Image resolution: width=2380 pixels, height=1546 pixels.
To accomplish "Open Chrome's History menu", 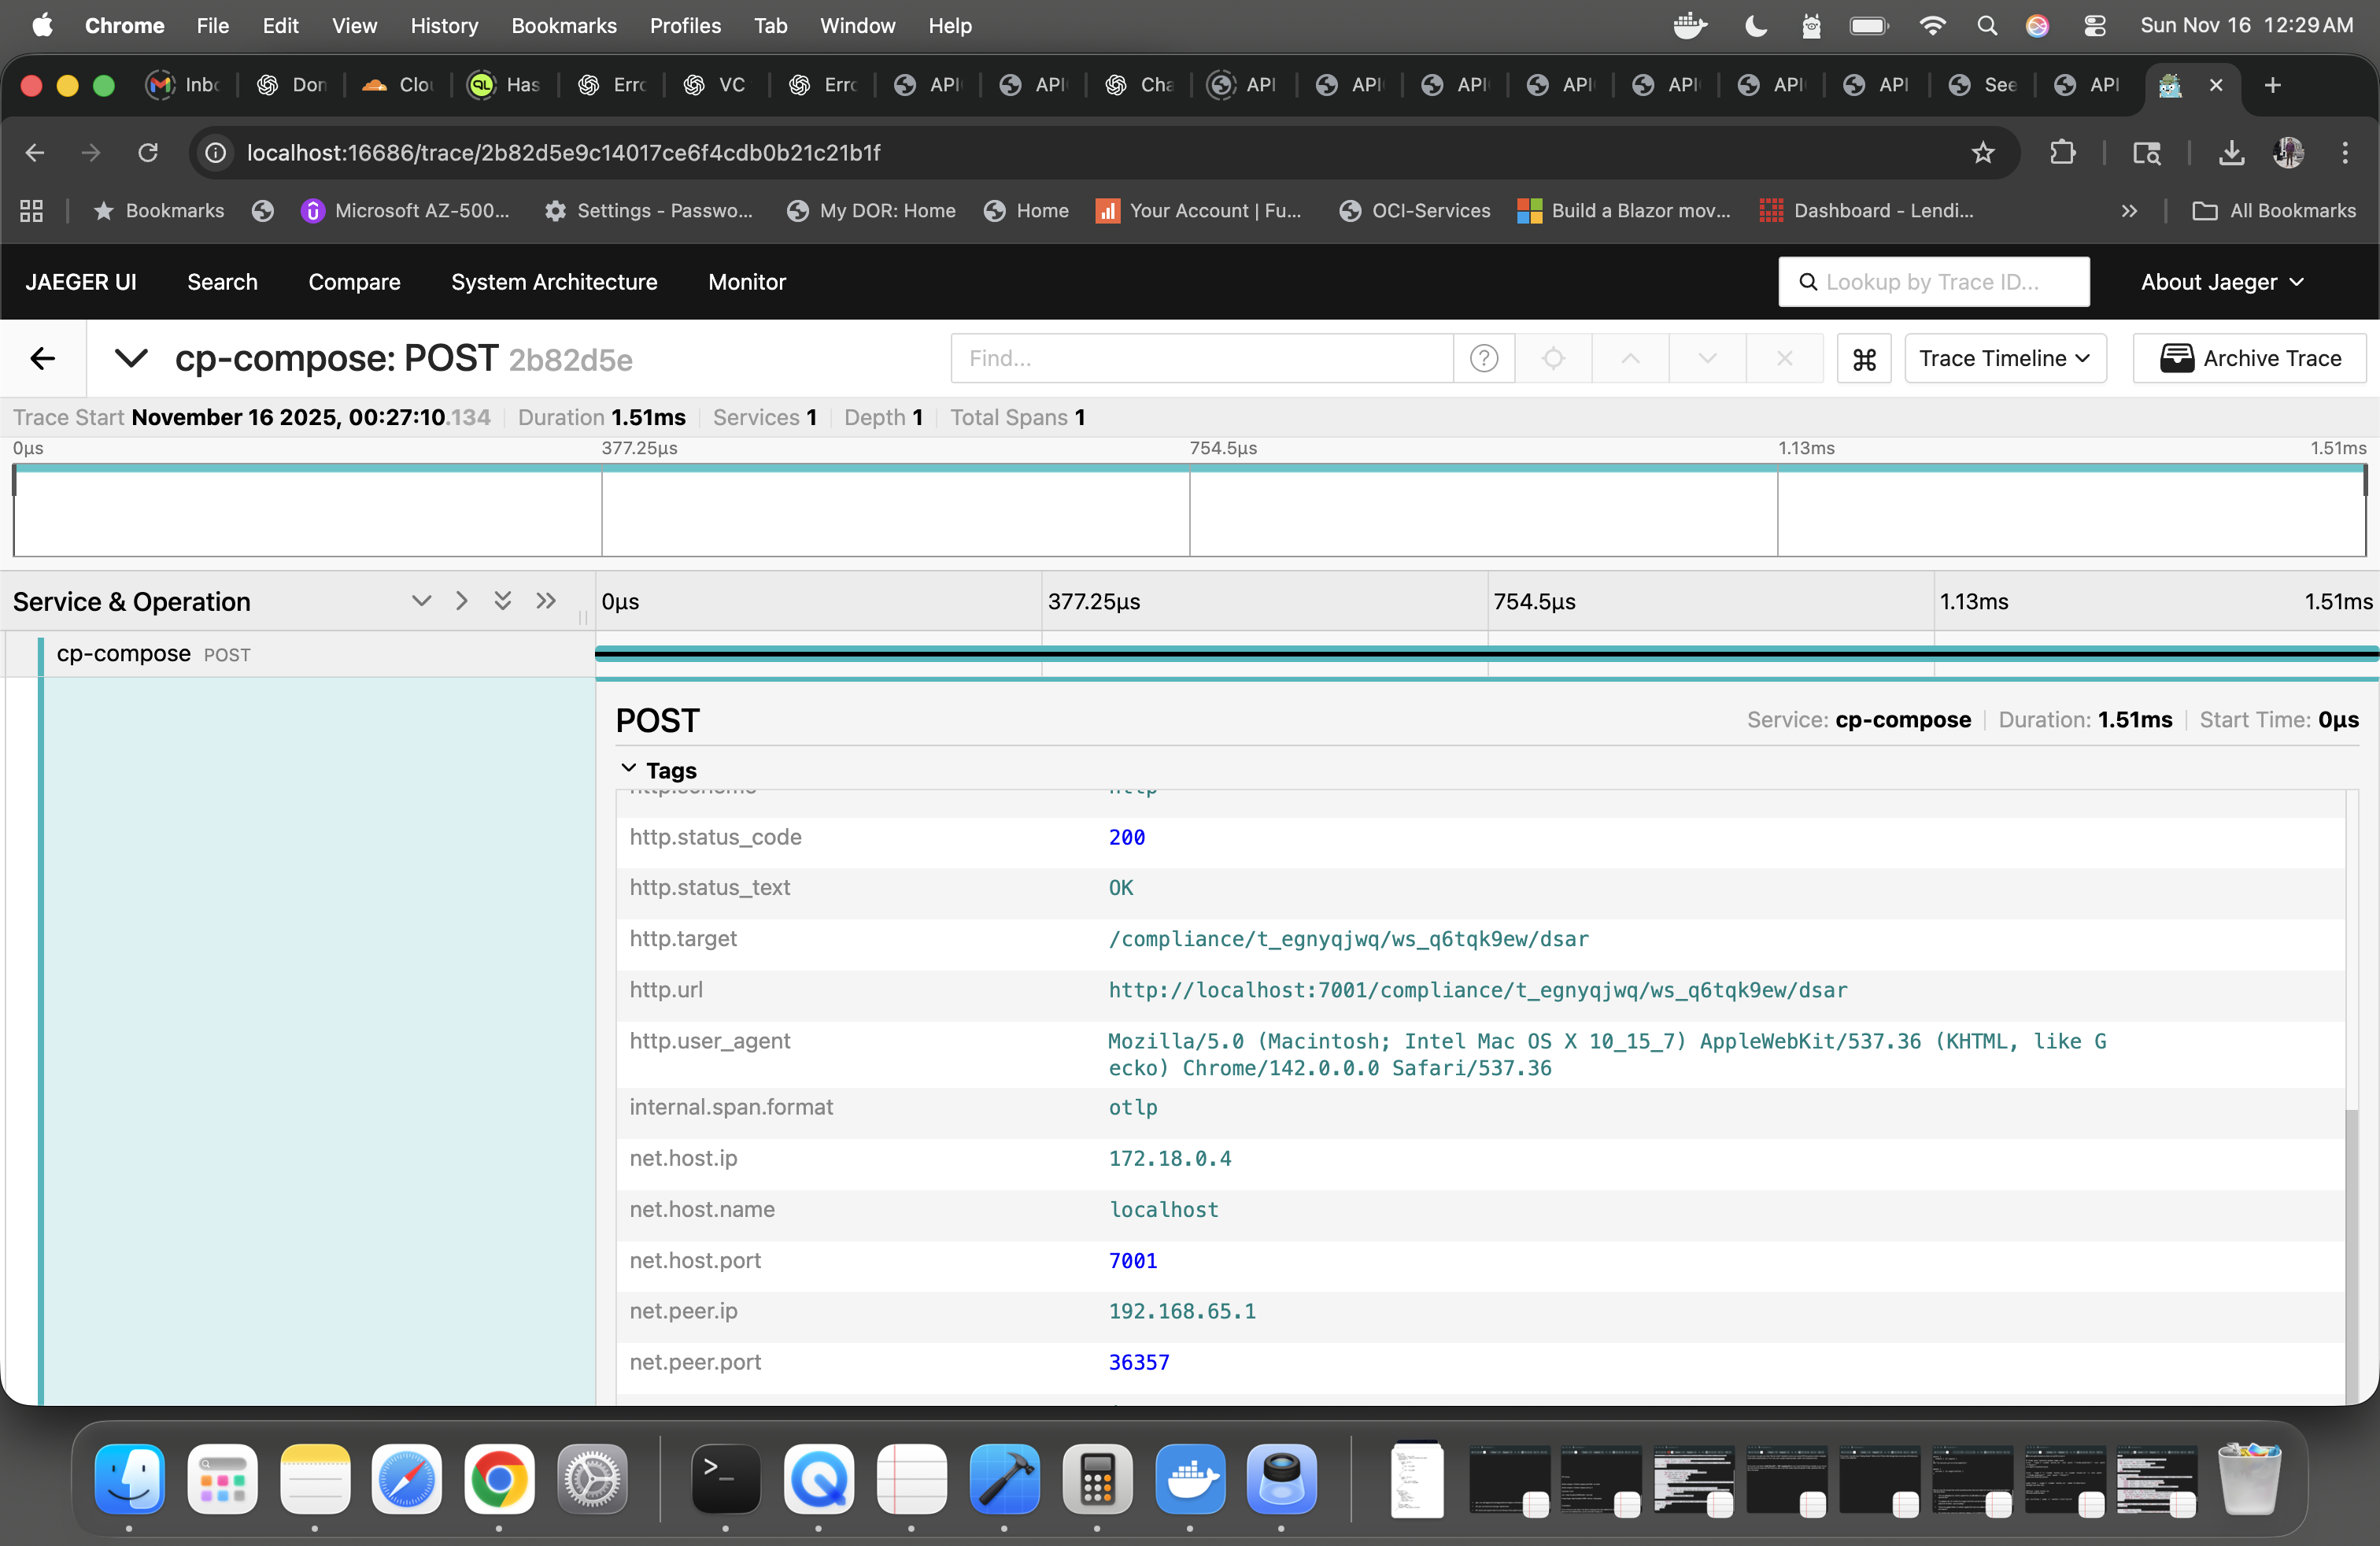I will (x=444, y=25).
